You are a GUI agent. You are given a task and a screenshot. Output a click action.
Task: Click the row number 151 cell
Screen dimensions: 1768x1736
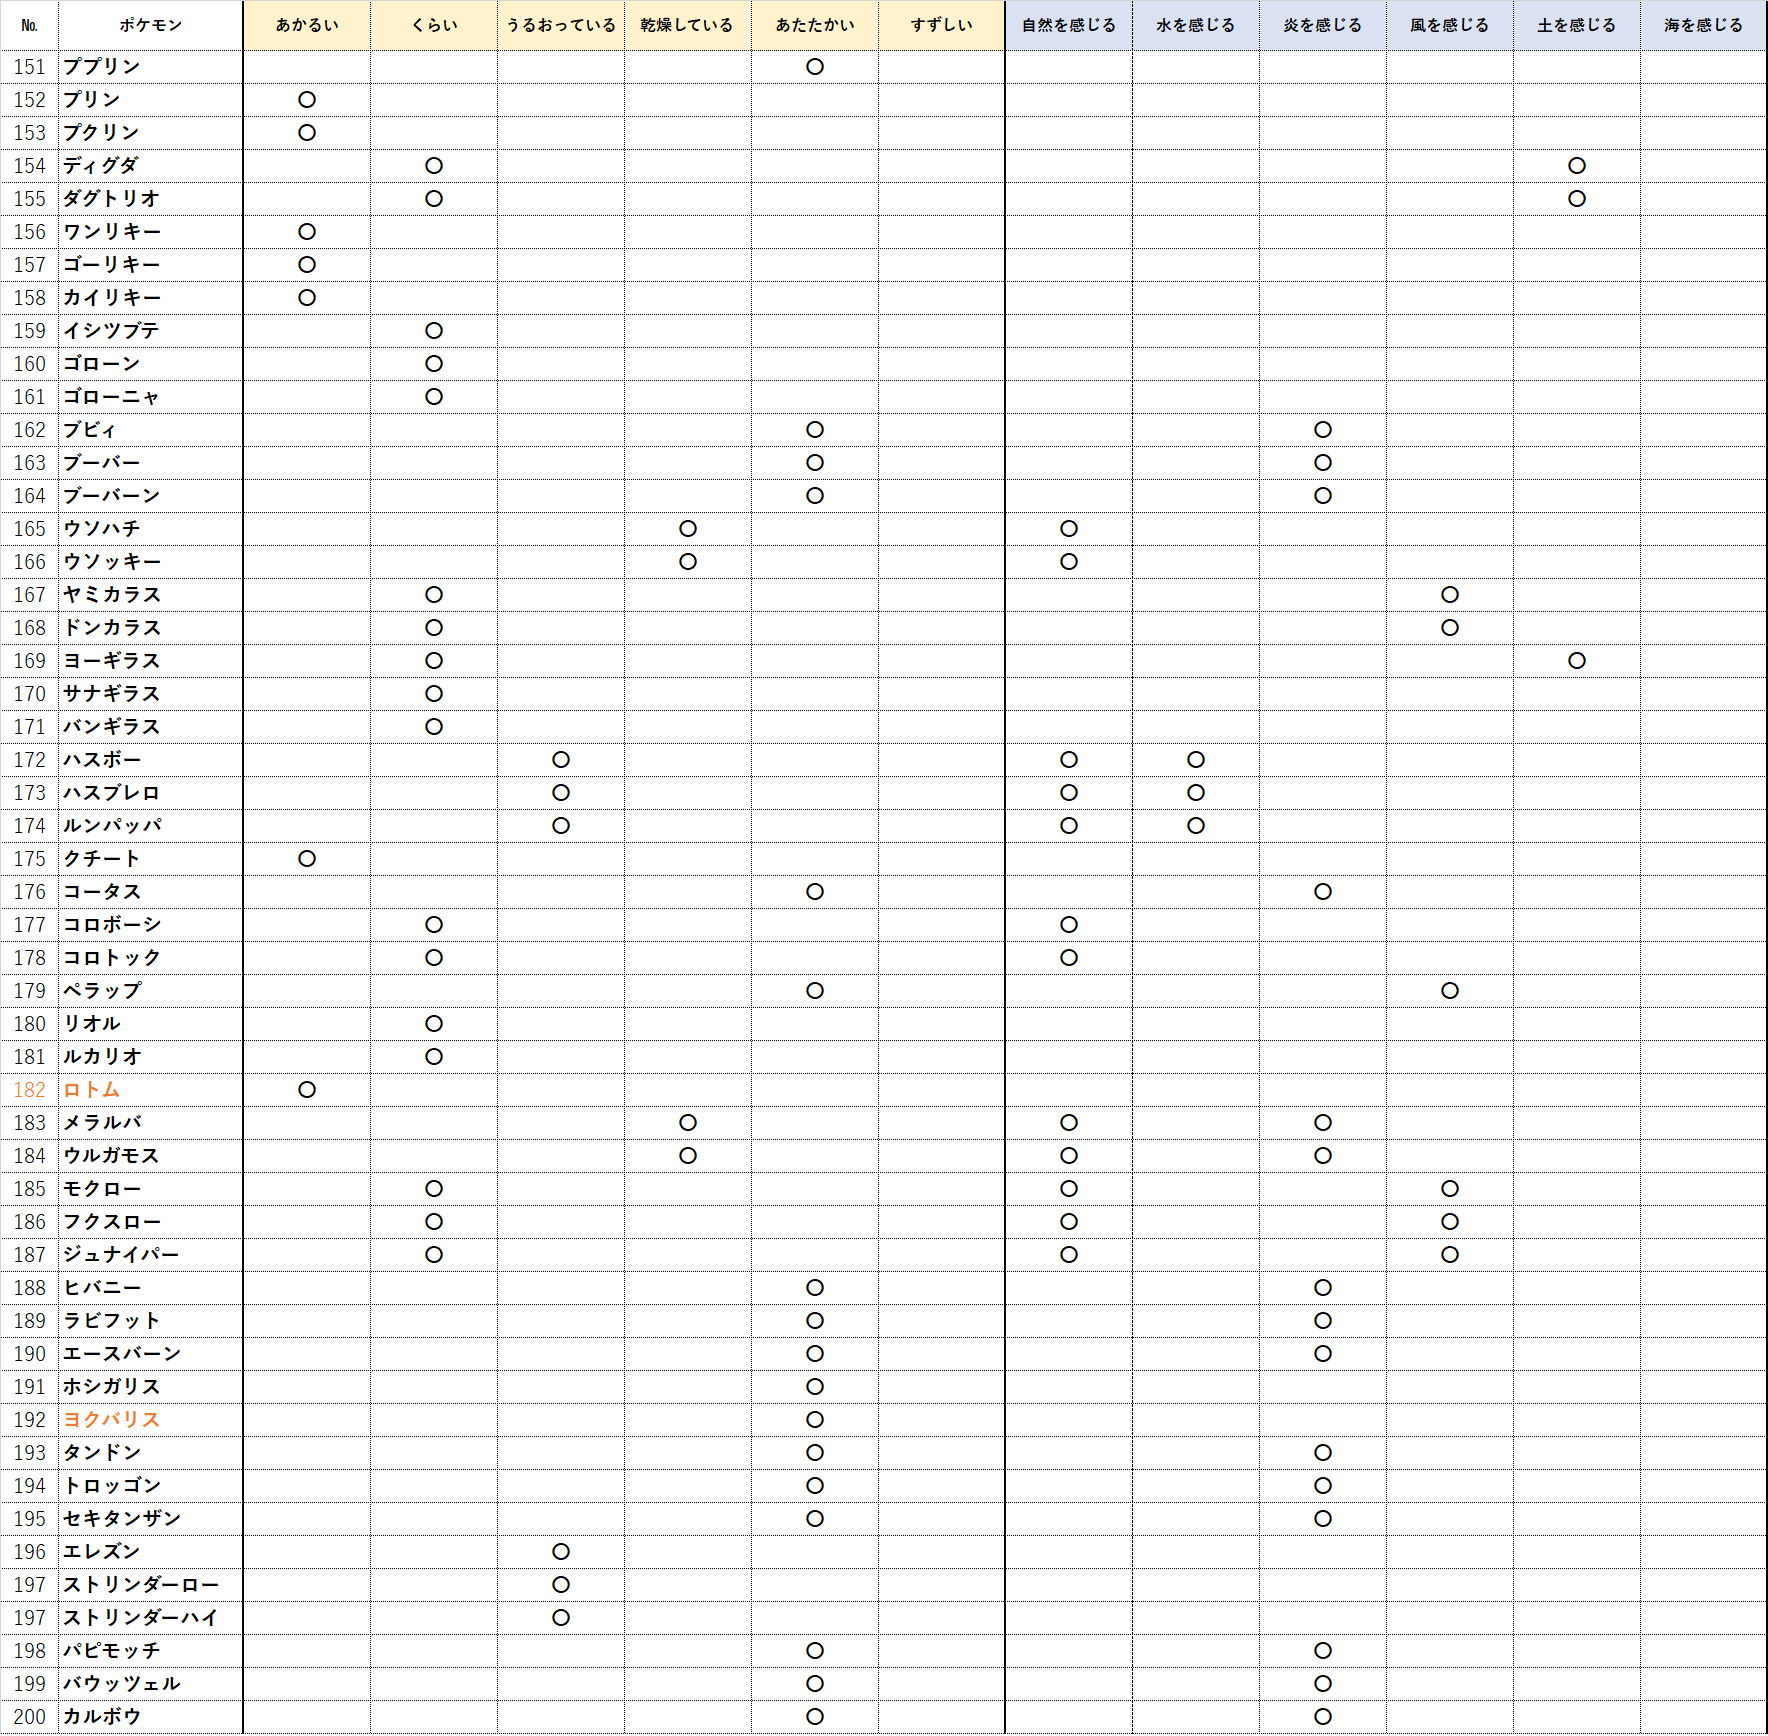pyautogui.click(x=30, y=67)
